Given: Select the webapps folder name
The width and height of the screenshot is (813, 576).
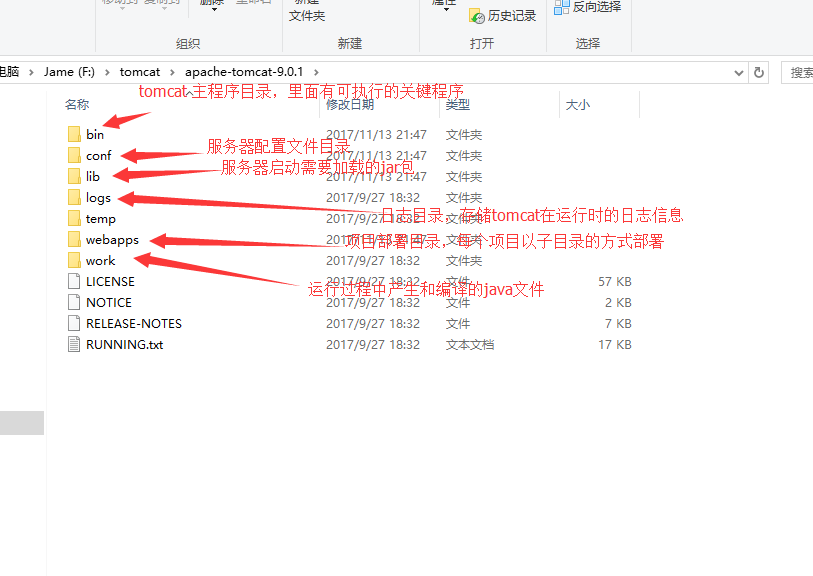Looking at the screenshot, I should tap(113, 240).
